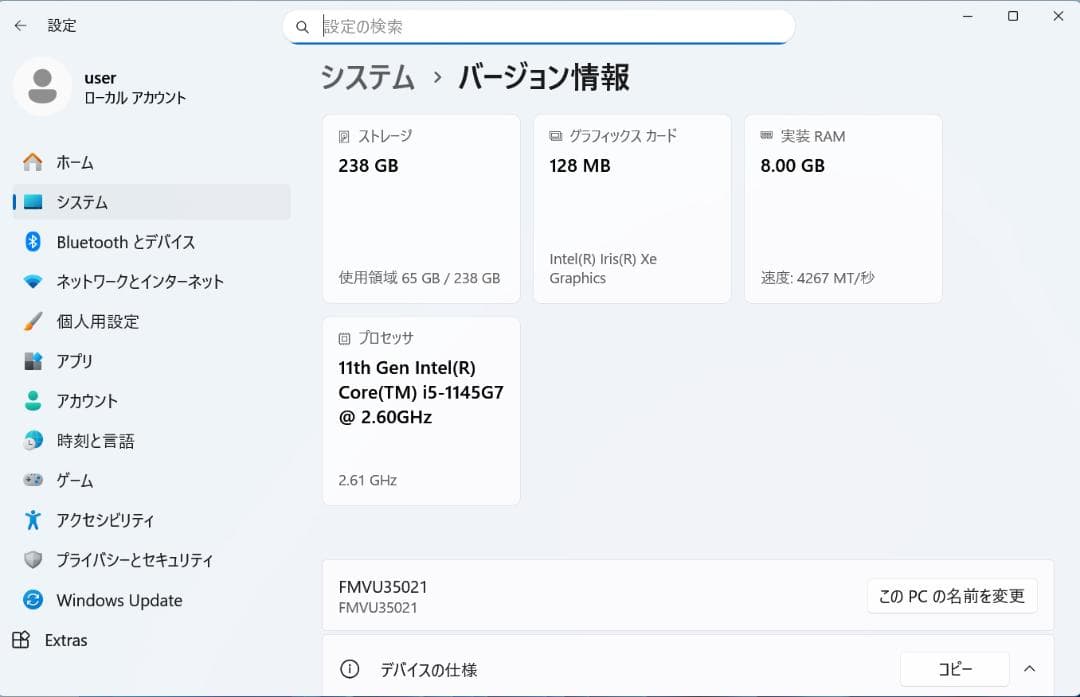Click the back arrow navigation icon
This screenshot has height=697, width=1080.
tap(20, 25)
